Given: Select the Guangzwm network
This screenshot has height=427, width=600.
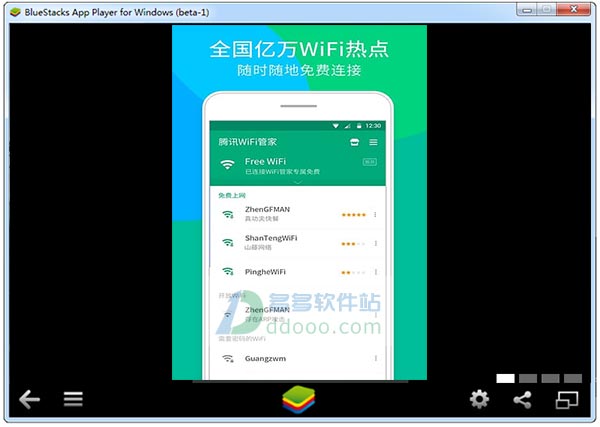Looking at the screenshot, I should click(x=297, y=359).
